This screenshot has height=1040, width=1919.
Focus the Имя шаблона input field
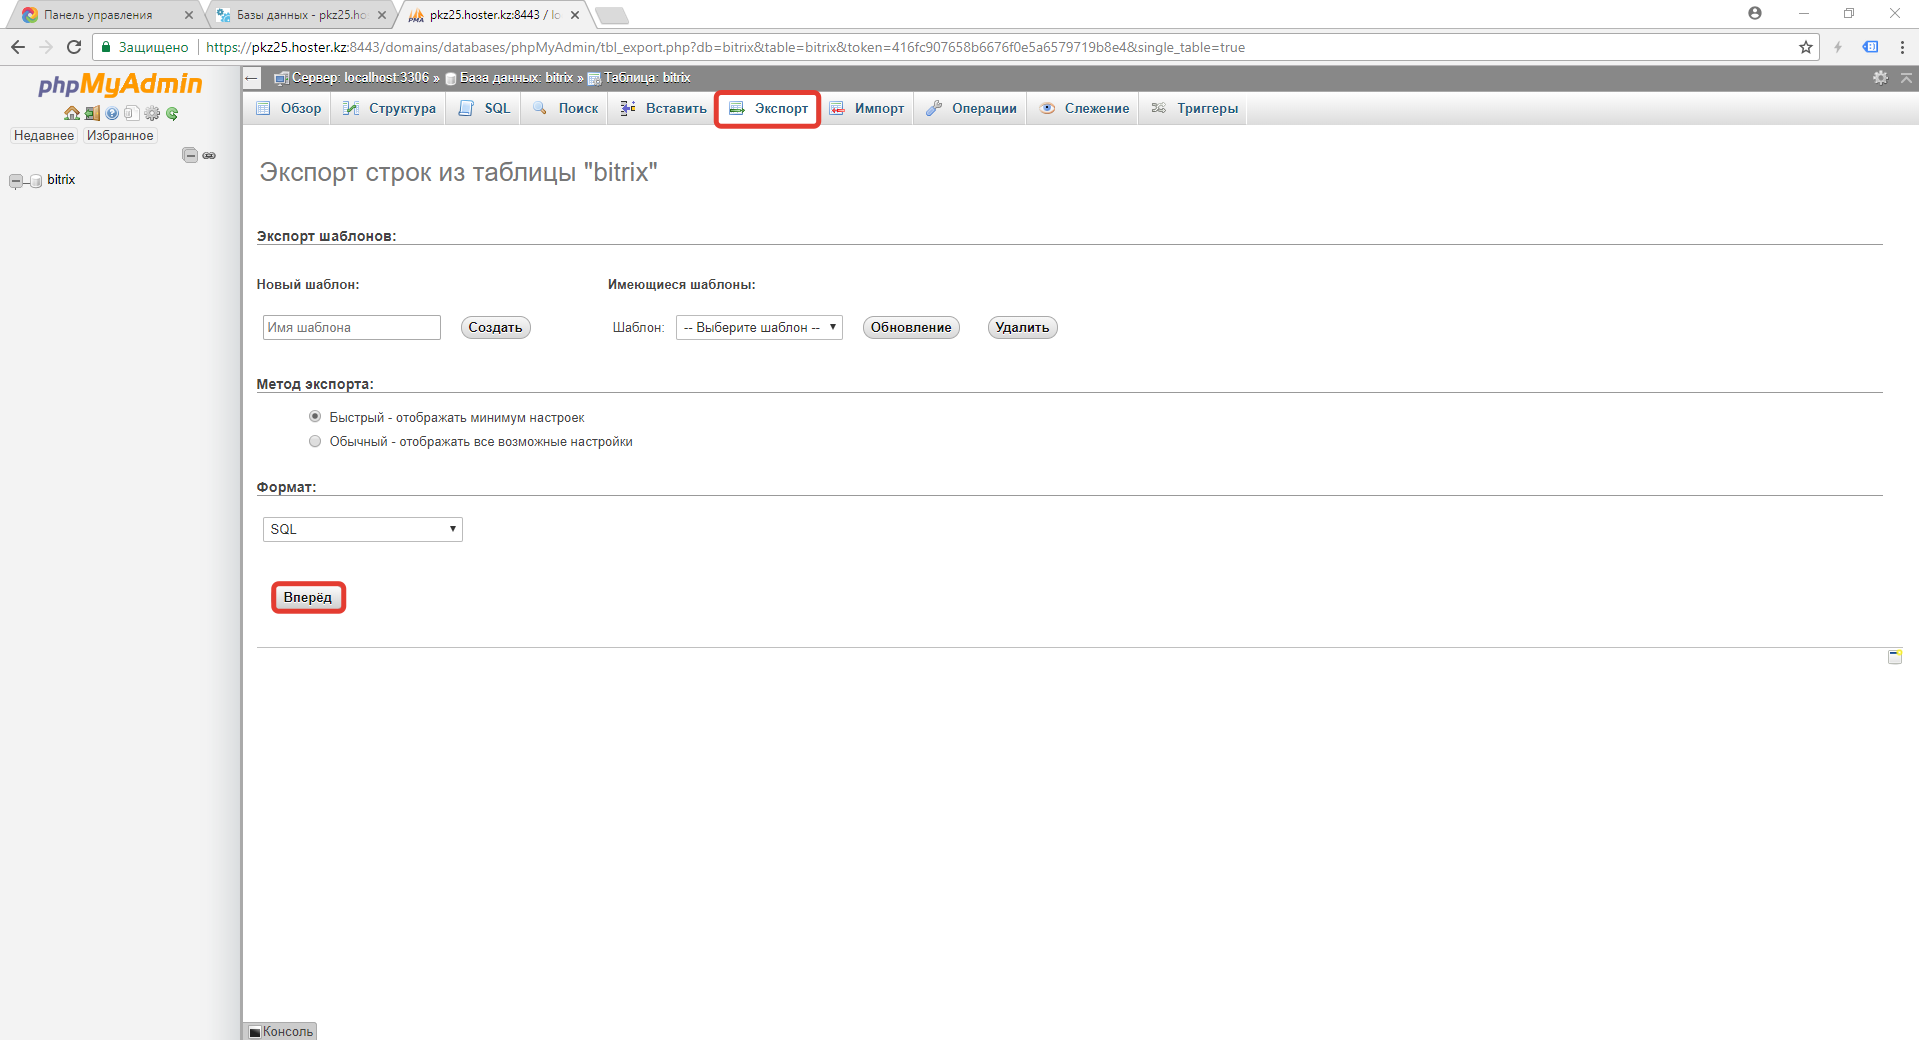[352, 328]
